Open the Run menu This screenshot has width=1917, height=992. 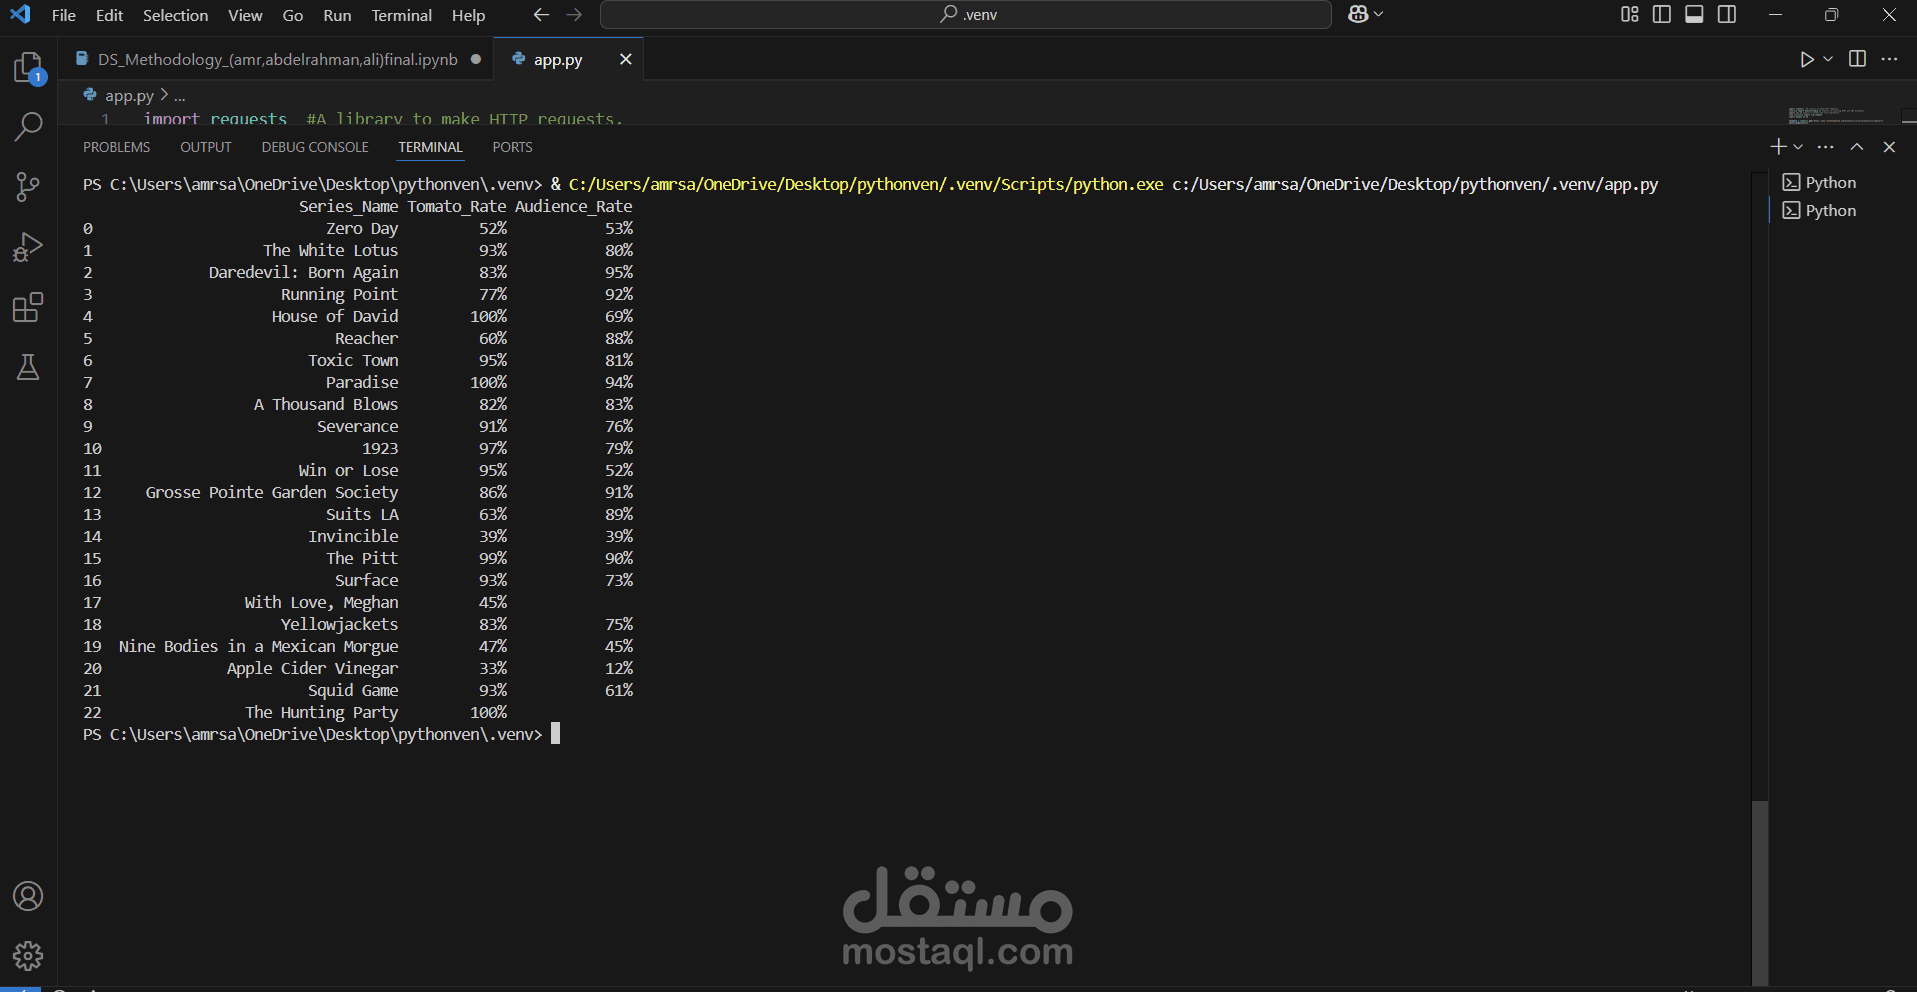[x=337, y=15]
